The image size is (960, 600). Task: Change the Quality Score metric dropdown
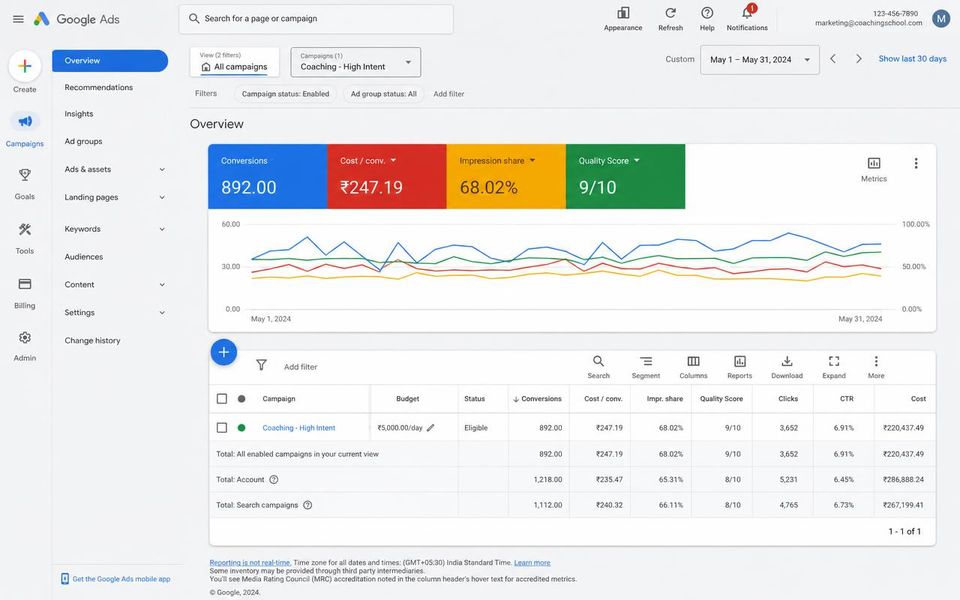(637, 160)
